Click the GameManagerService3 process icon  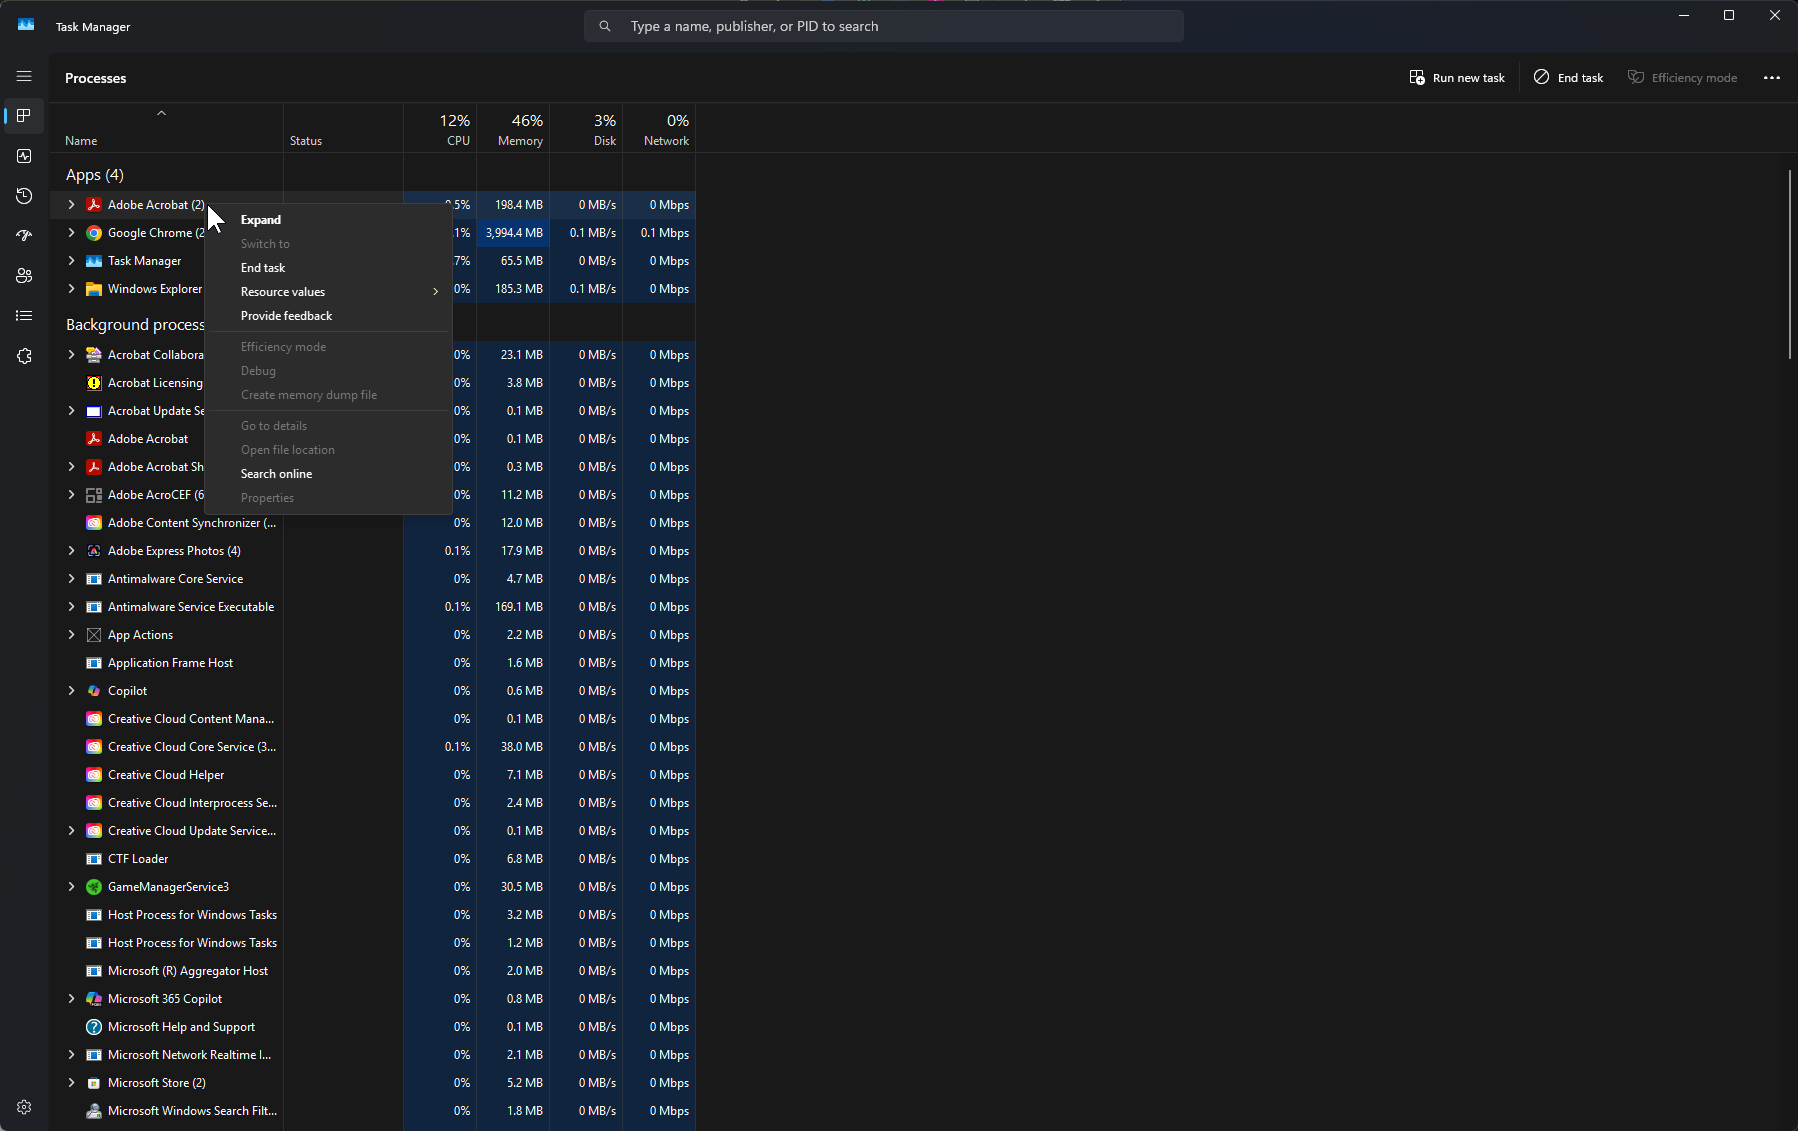click(x=94, y=887)
